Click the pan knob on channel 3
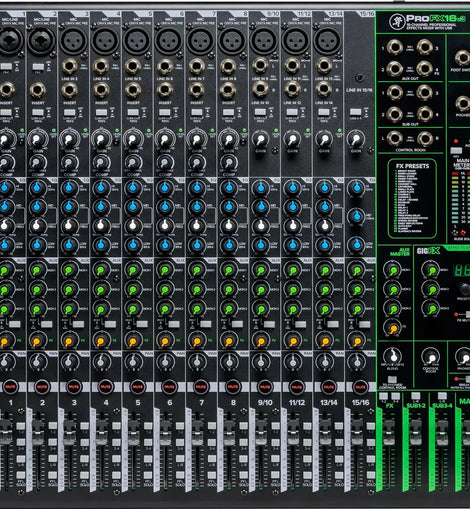Screen dimensions: 470x509 (x=69, y=361)
